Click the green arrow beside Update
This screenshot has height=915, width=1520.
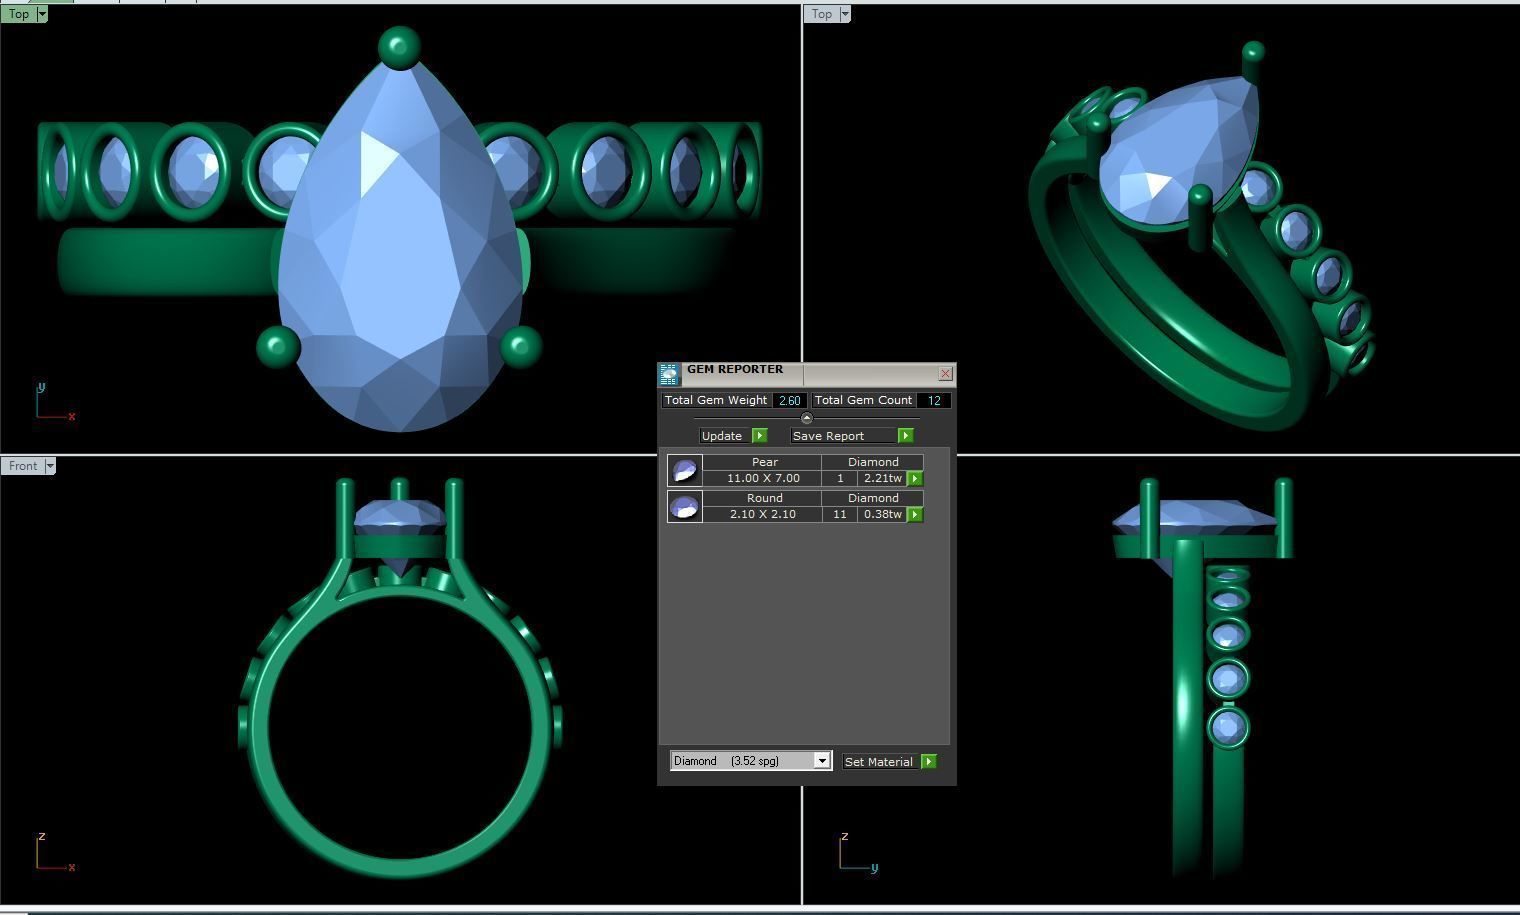pyautogui.click(x=759, y=436)
